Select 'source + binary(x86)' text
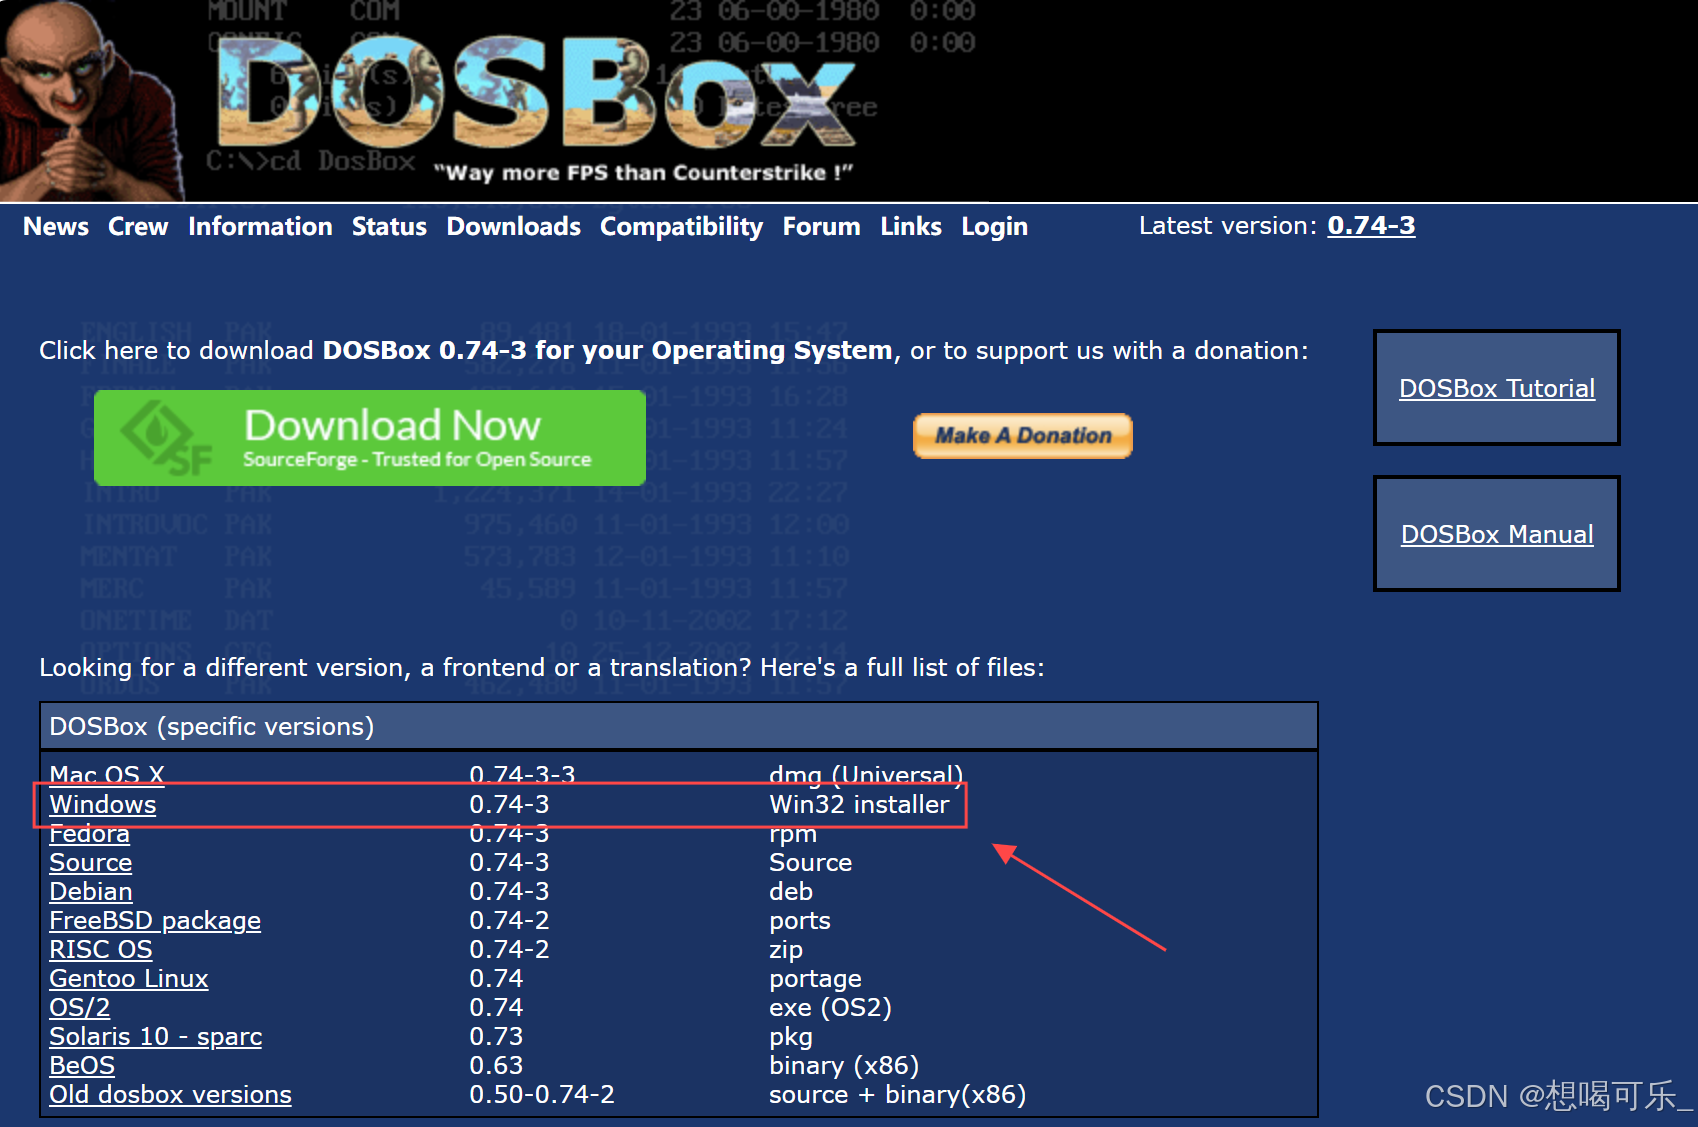Screen dimensions: 1698x1127 (x=897, y=1094)
